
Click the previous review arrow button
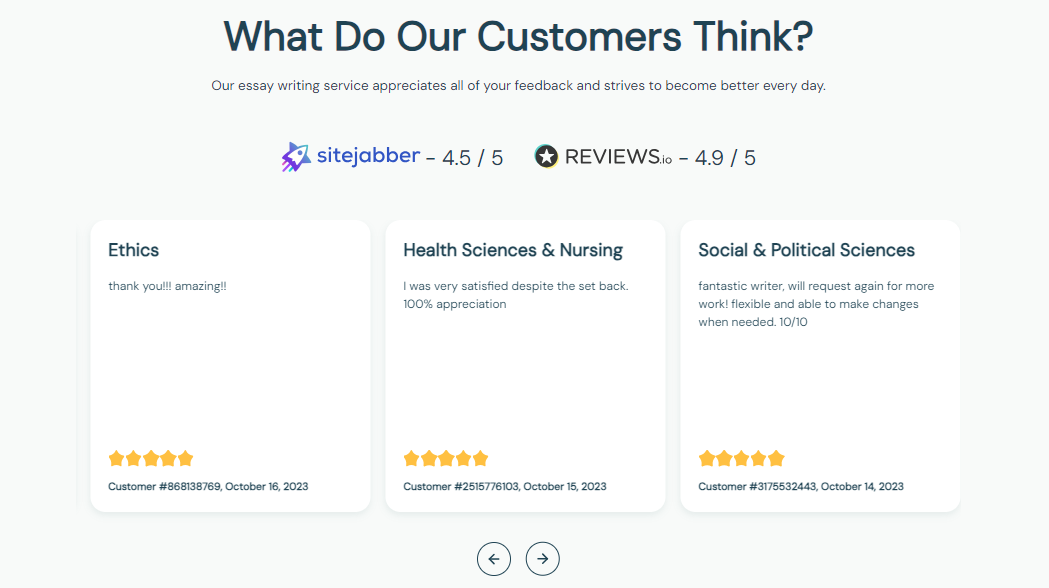[494, 558]
